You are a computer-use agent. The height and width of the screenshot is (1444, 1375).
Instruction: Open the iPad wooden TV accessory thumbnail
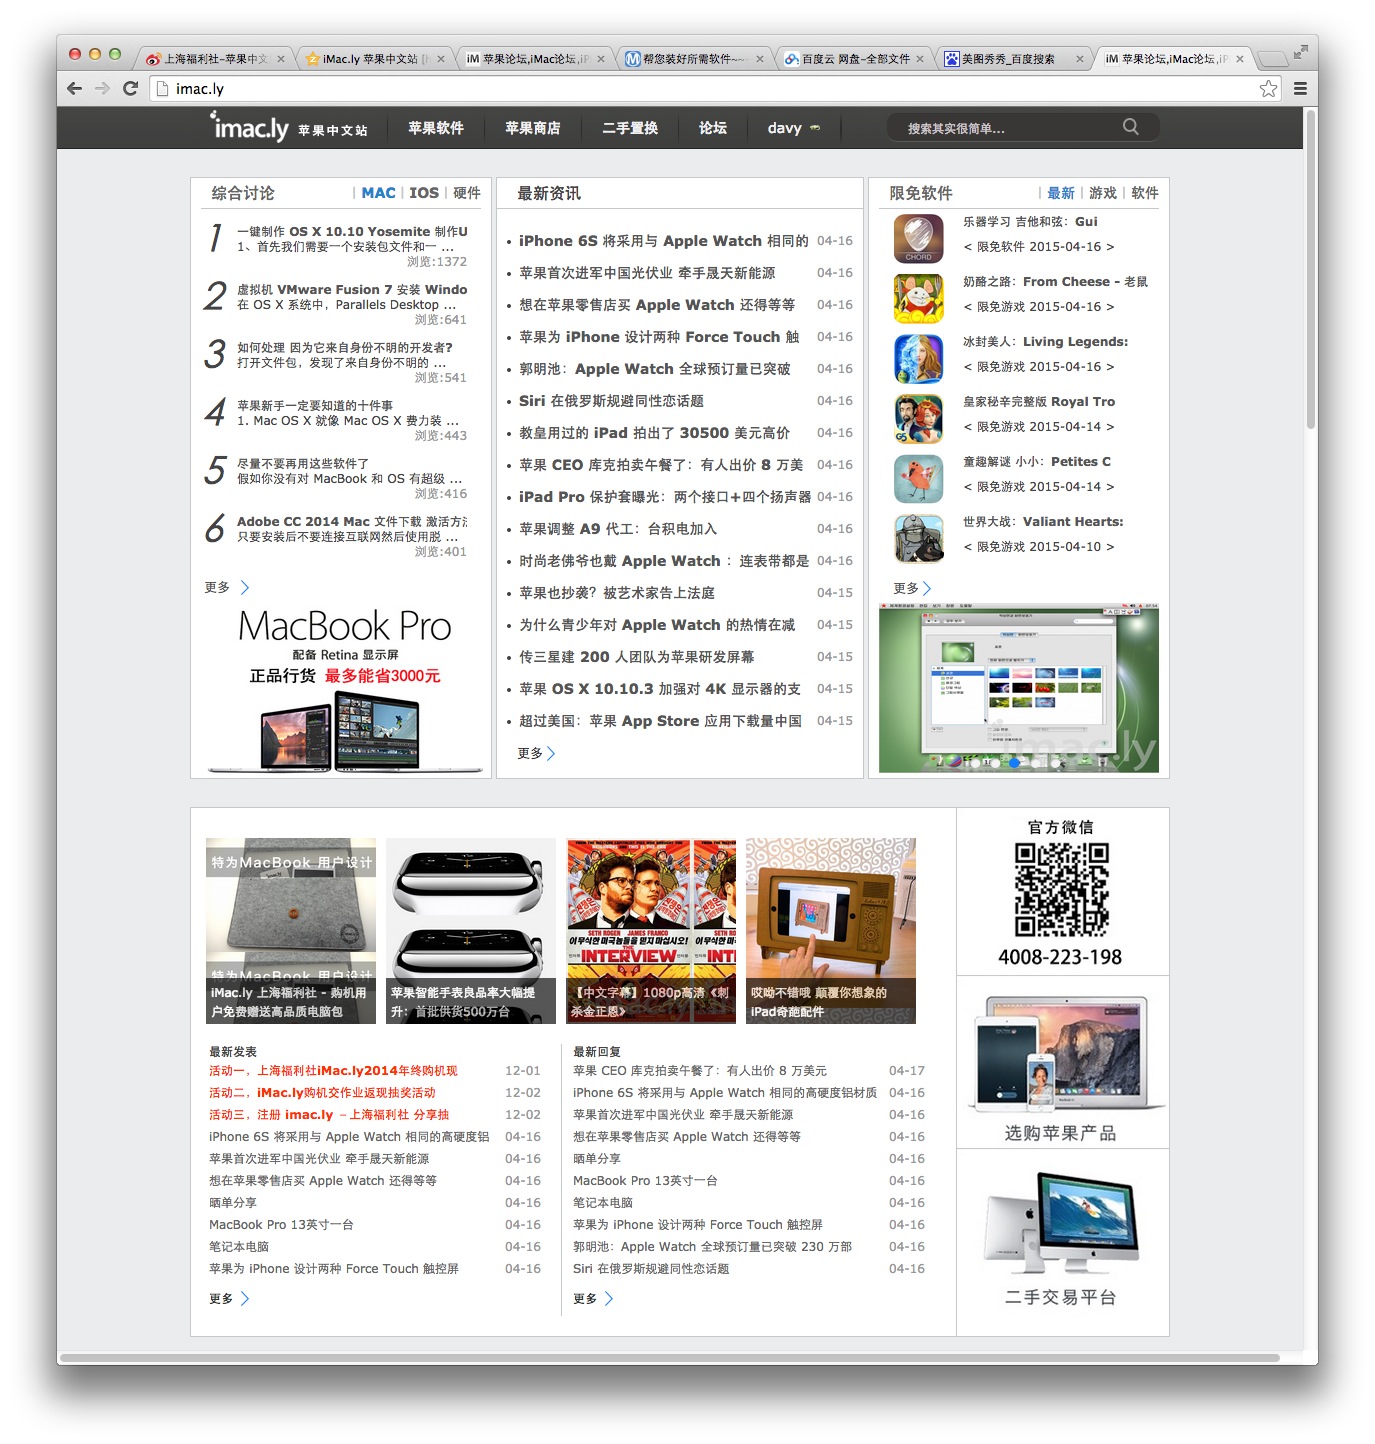[x=831, y=931]
